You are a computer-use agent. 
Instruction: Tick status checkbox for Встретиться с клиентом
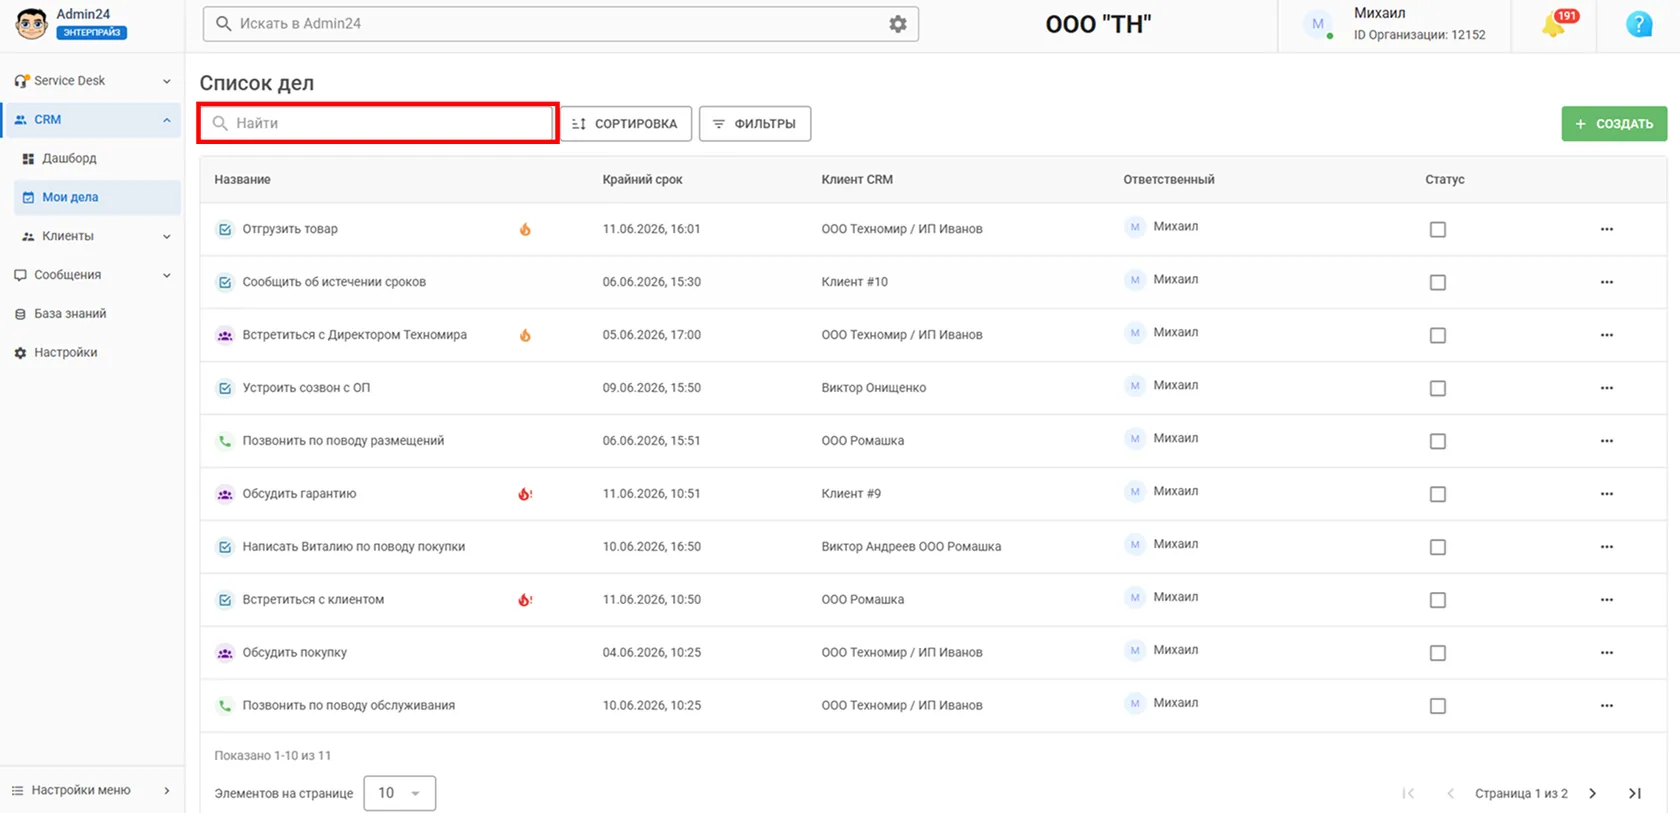pyautogui.click(x=1438, y=600)
